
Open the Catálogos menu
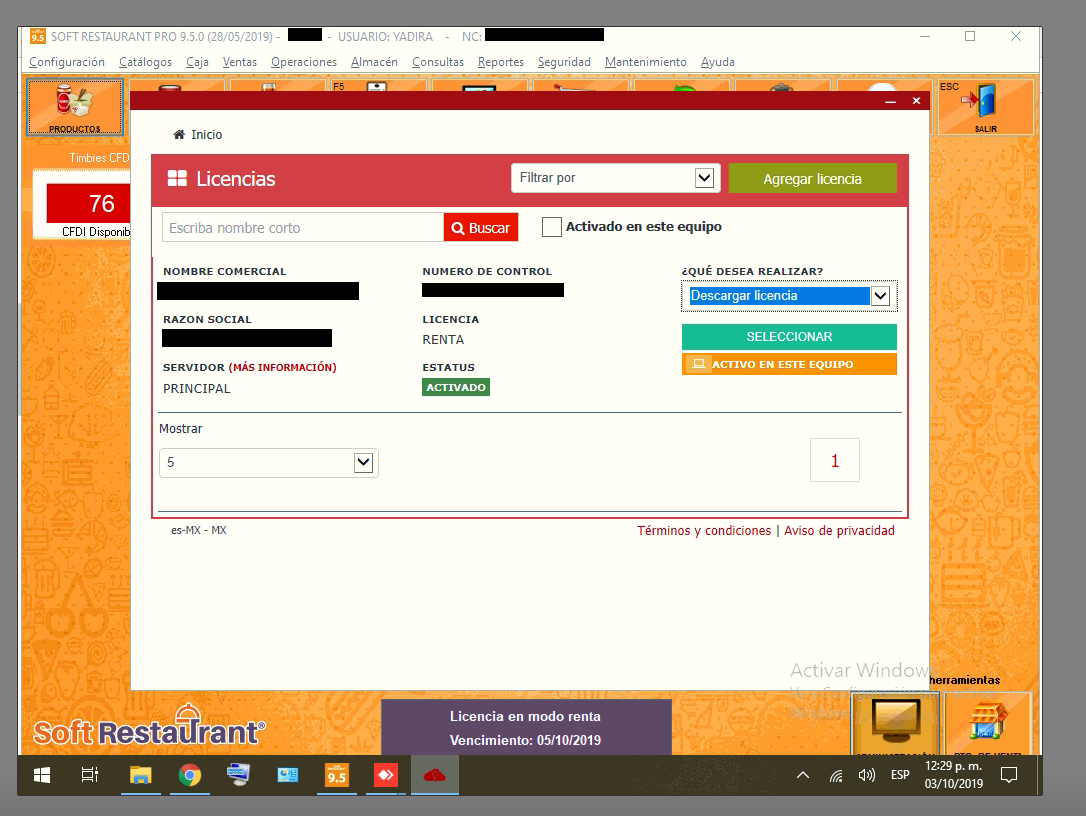145,62
